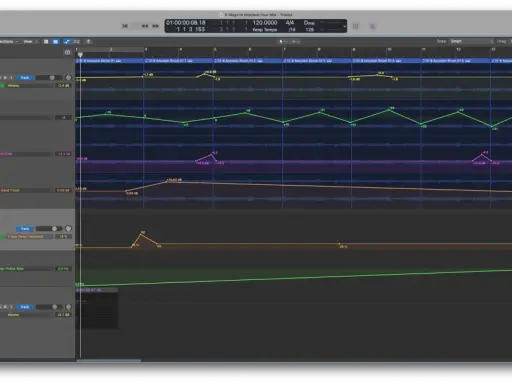512x384 pixels.
Task: Select the audio region starting at bar 7
Action: pyautogui.click(x=317, y=61)
